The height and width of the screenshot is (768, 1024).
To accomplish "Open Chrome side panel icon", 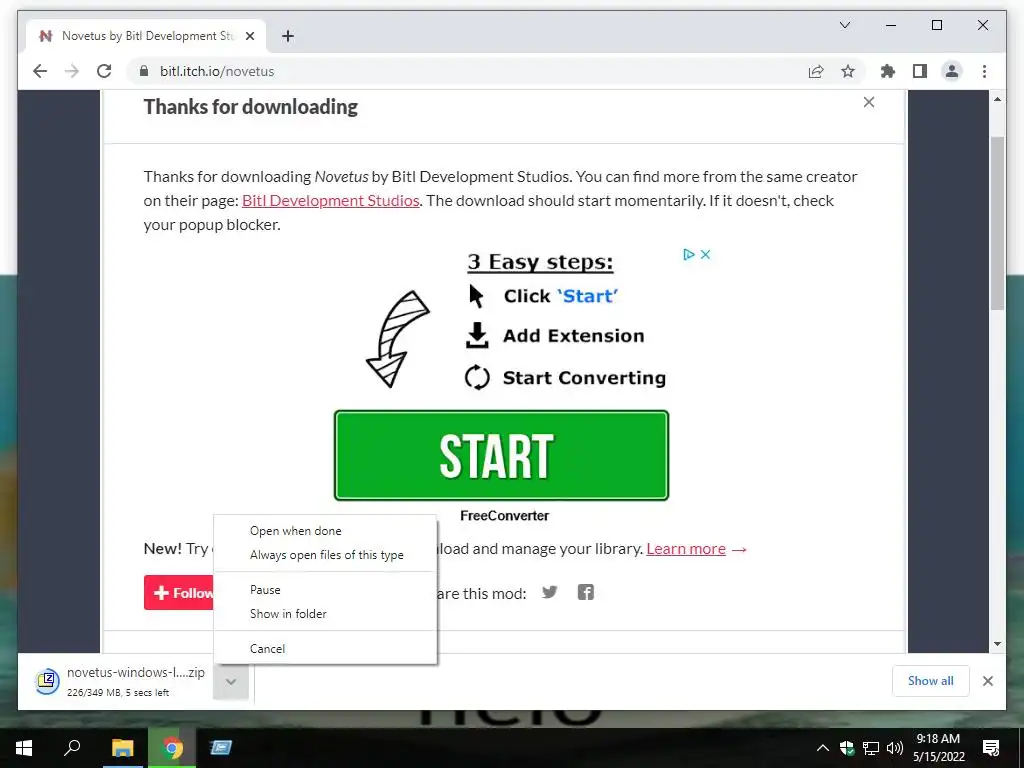I will click(920, 71).
